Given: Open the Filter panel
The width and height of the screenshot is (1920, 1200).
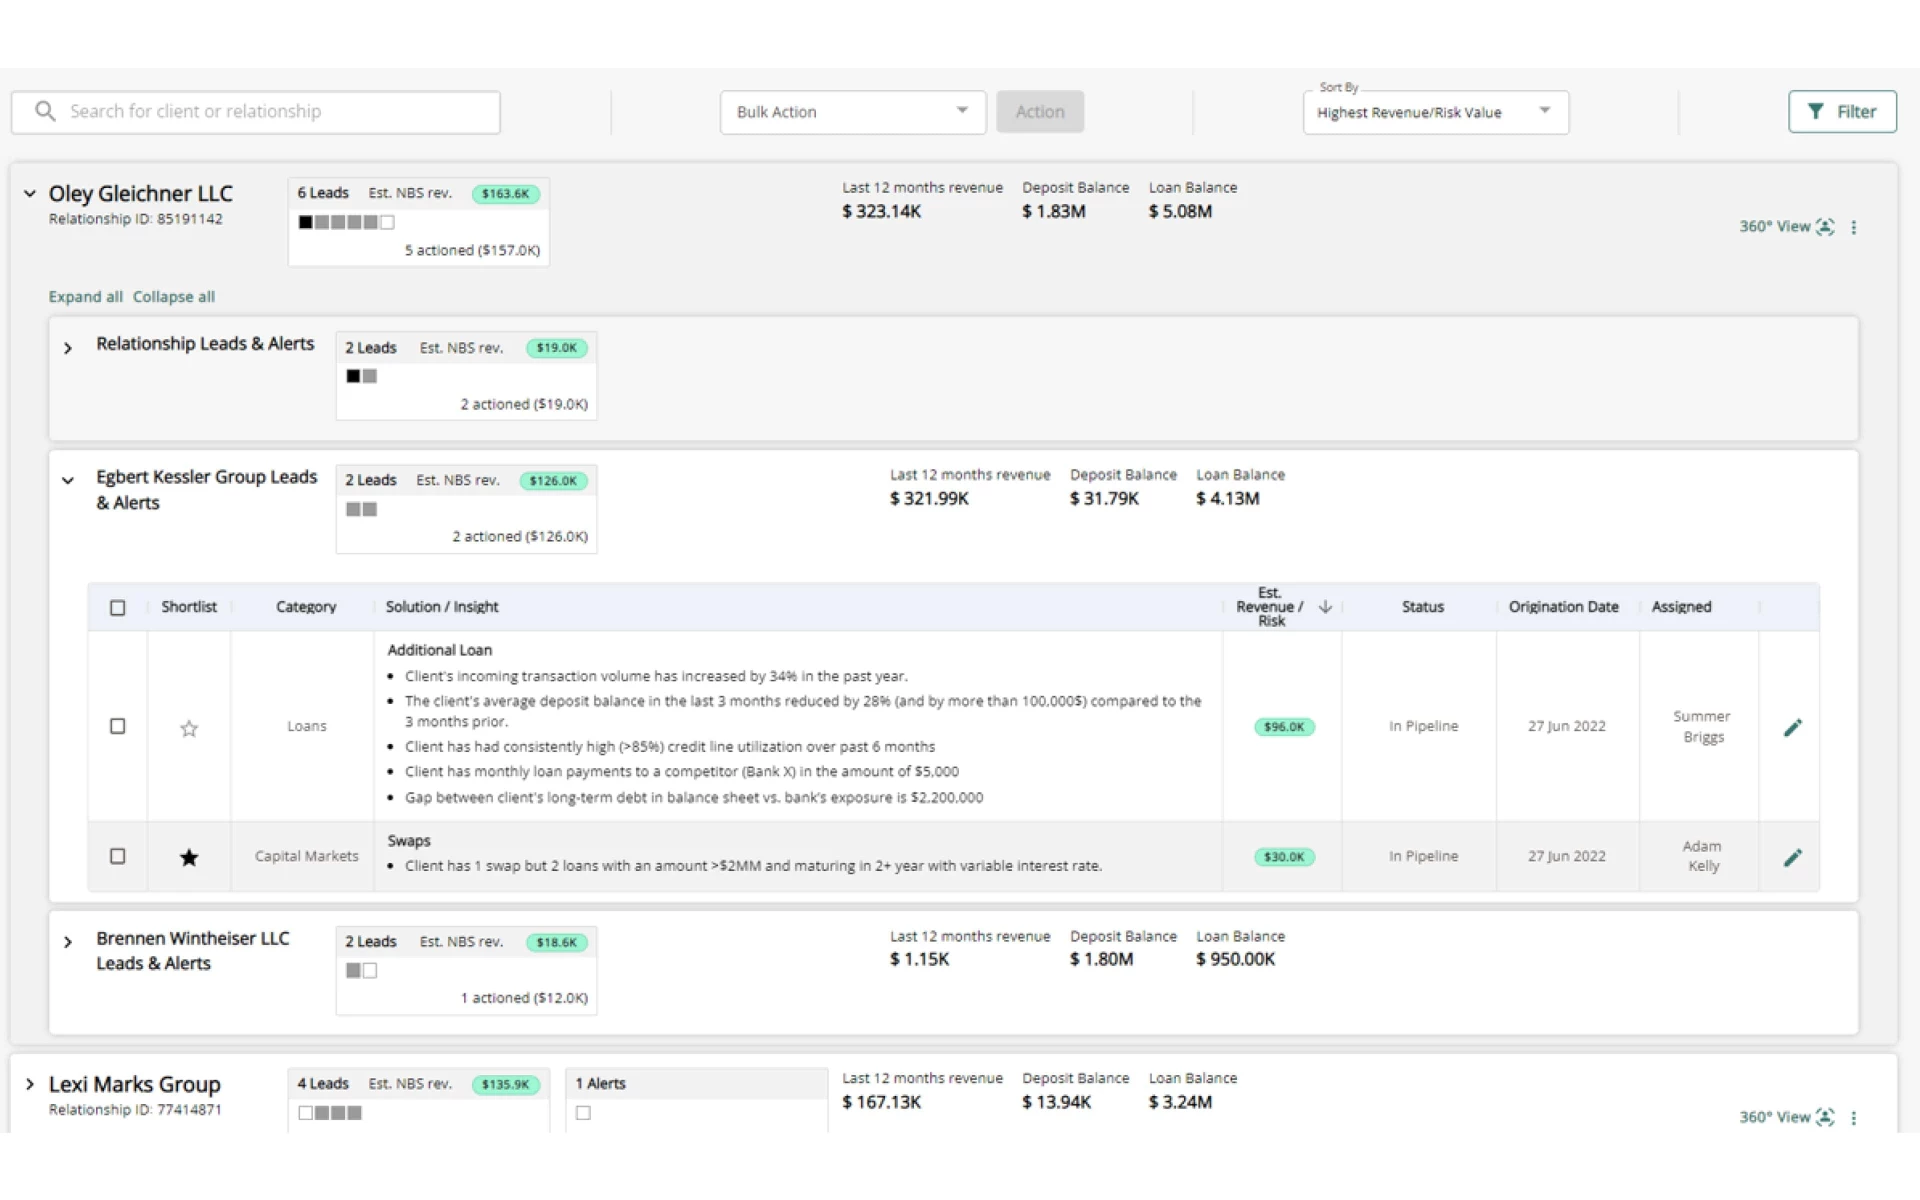Looking at the screenshot, I should [x=1842, y=112].
